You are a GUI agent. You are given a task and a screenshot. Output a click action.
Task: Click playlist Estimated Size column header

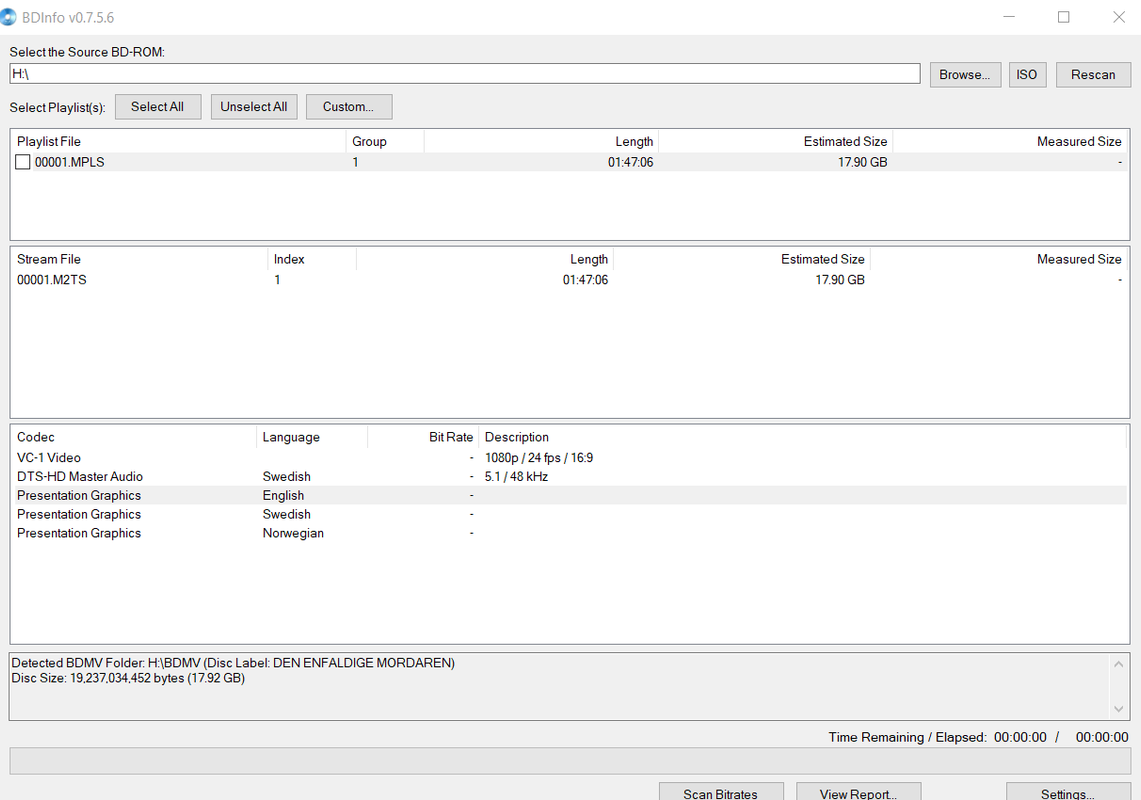click(775, 141)
